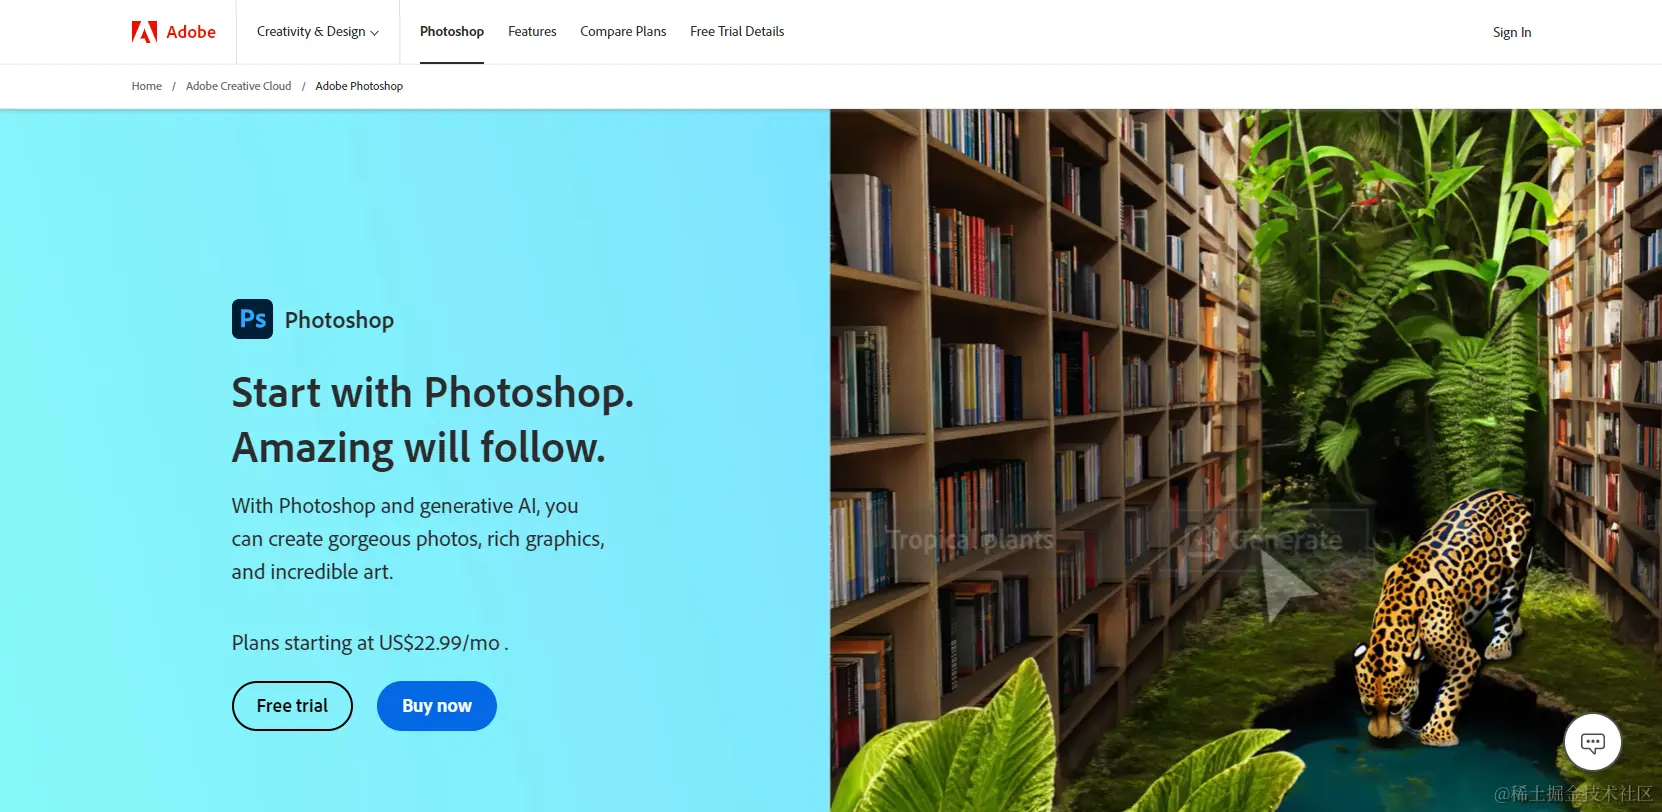Click Adobe Photoshop breadcrumb
The image size is (1662, 812).
coord(359,86)
